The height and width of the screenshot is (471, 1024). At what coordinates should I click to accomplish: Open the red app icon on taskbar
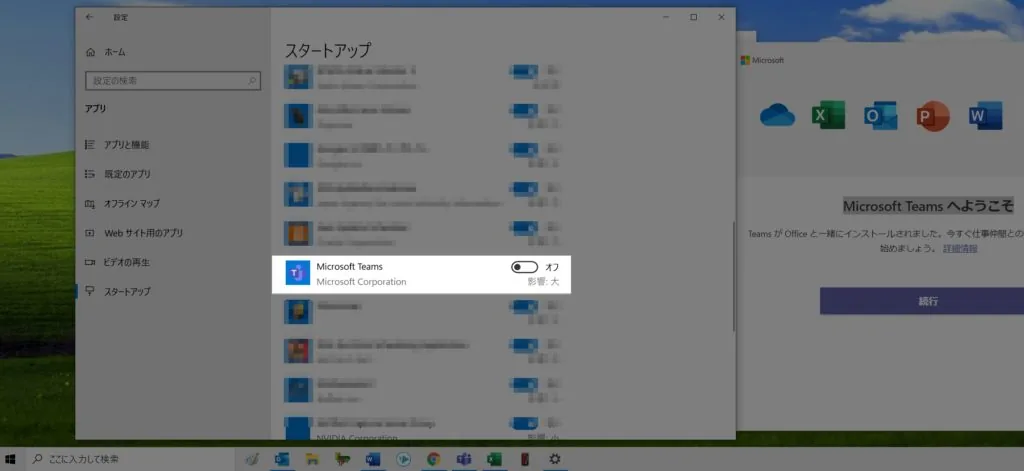point(524,459)
